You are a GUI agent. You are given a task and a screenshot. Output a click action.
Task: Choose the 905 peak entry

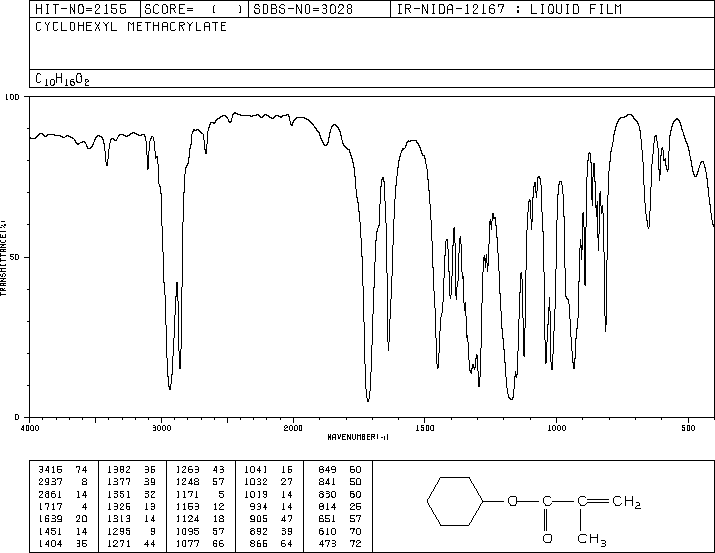(x=259, y=519)
